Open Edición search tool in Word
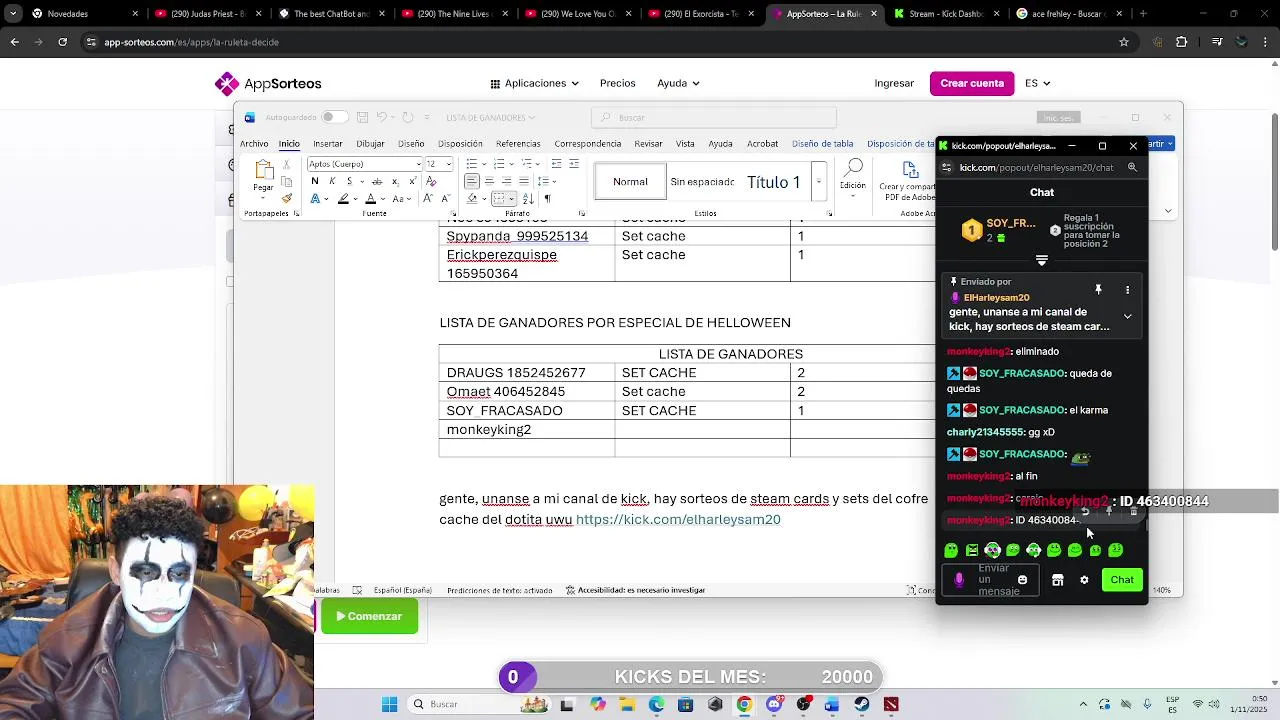This screenshot has width=1280, height=720. 853,175
